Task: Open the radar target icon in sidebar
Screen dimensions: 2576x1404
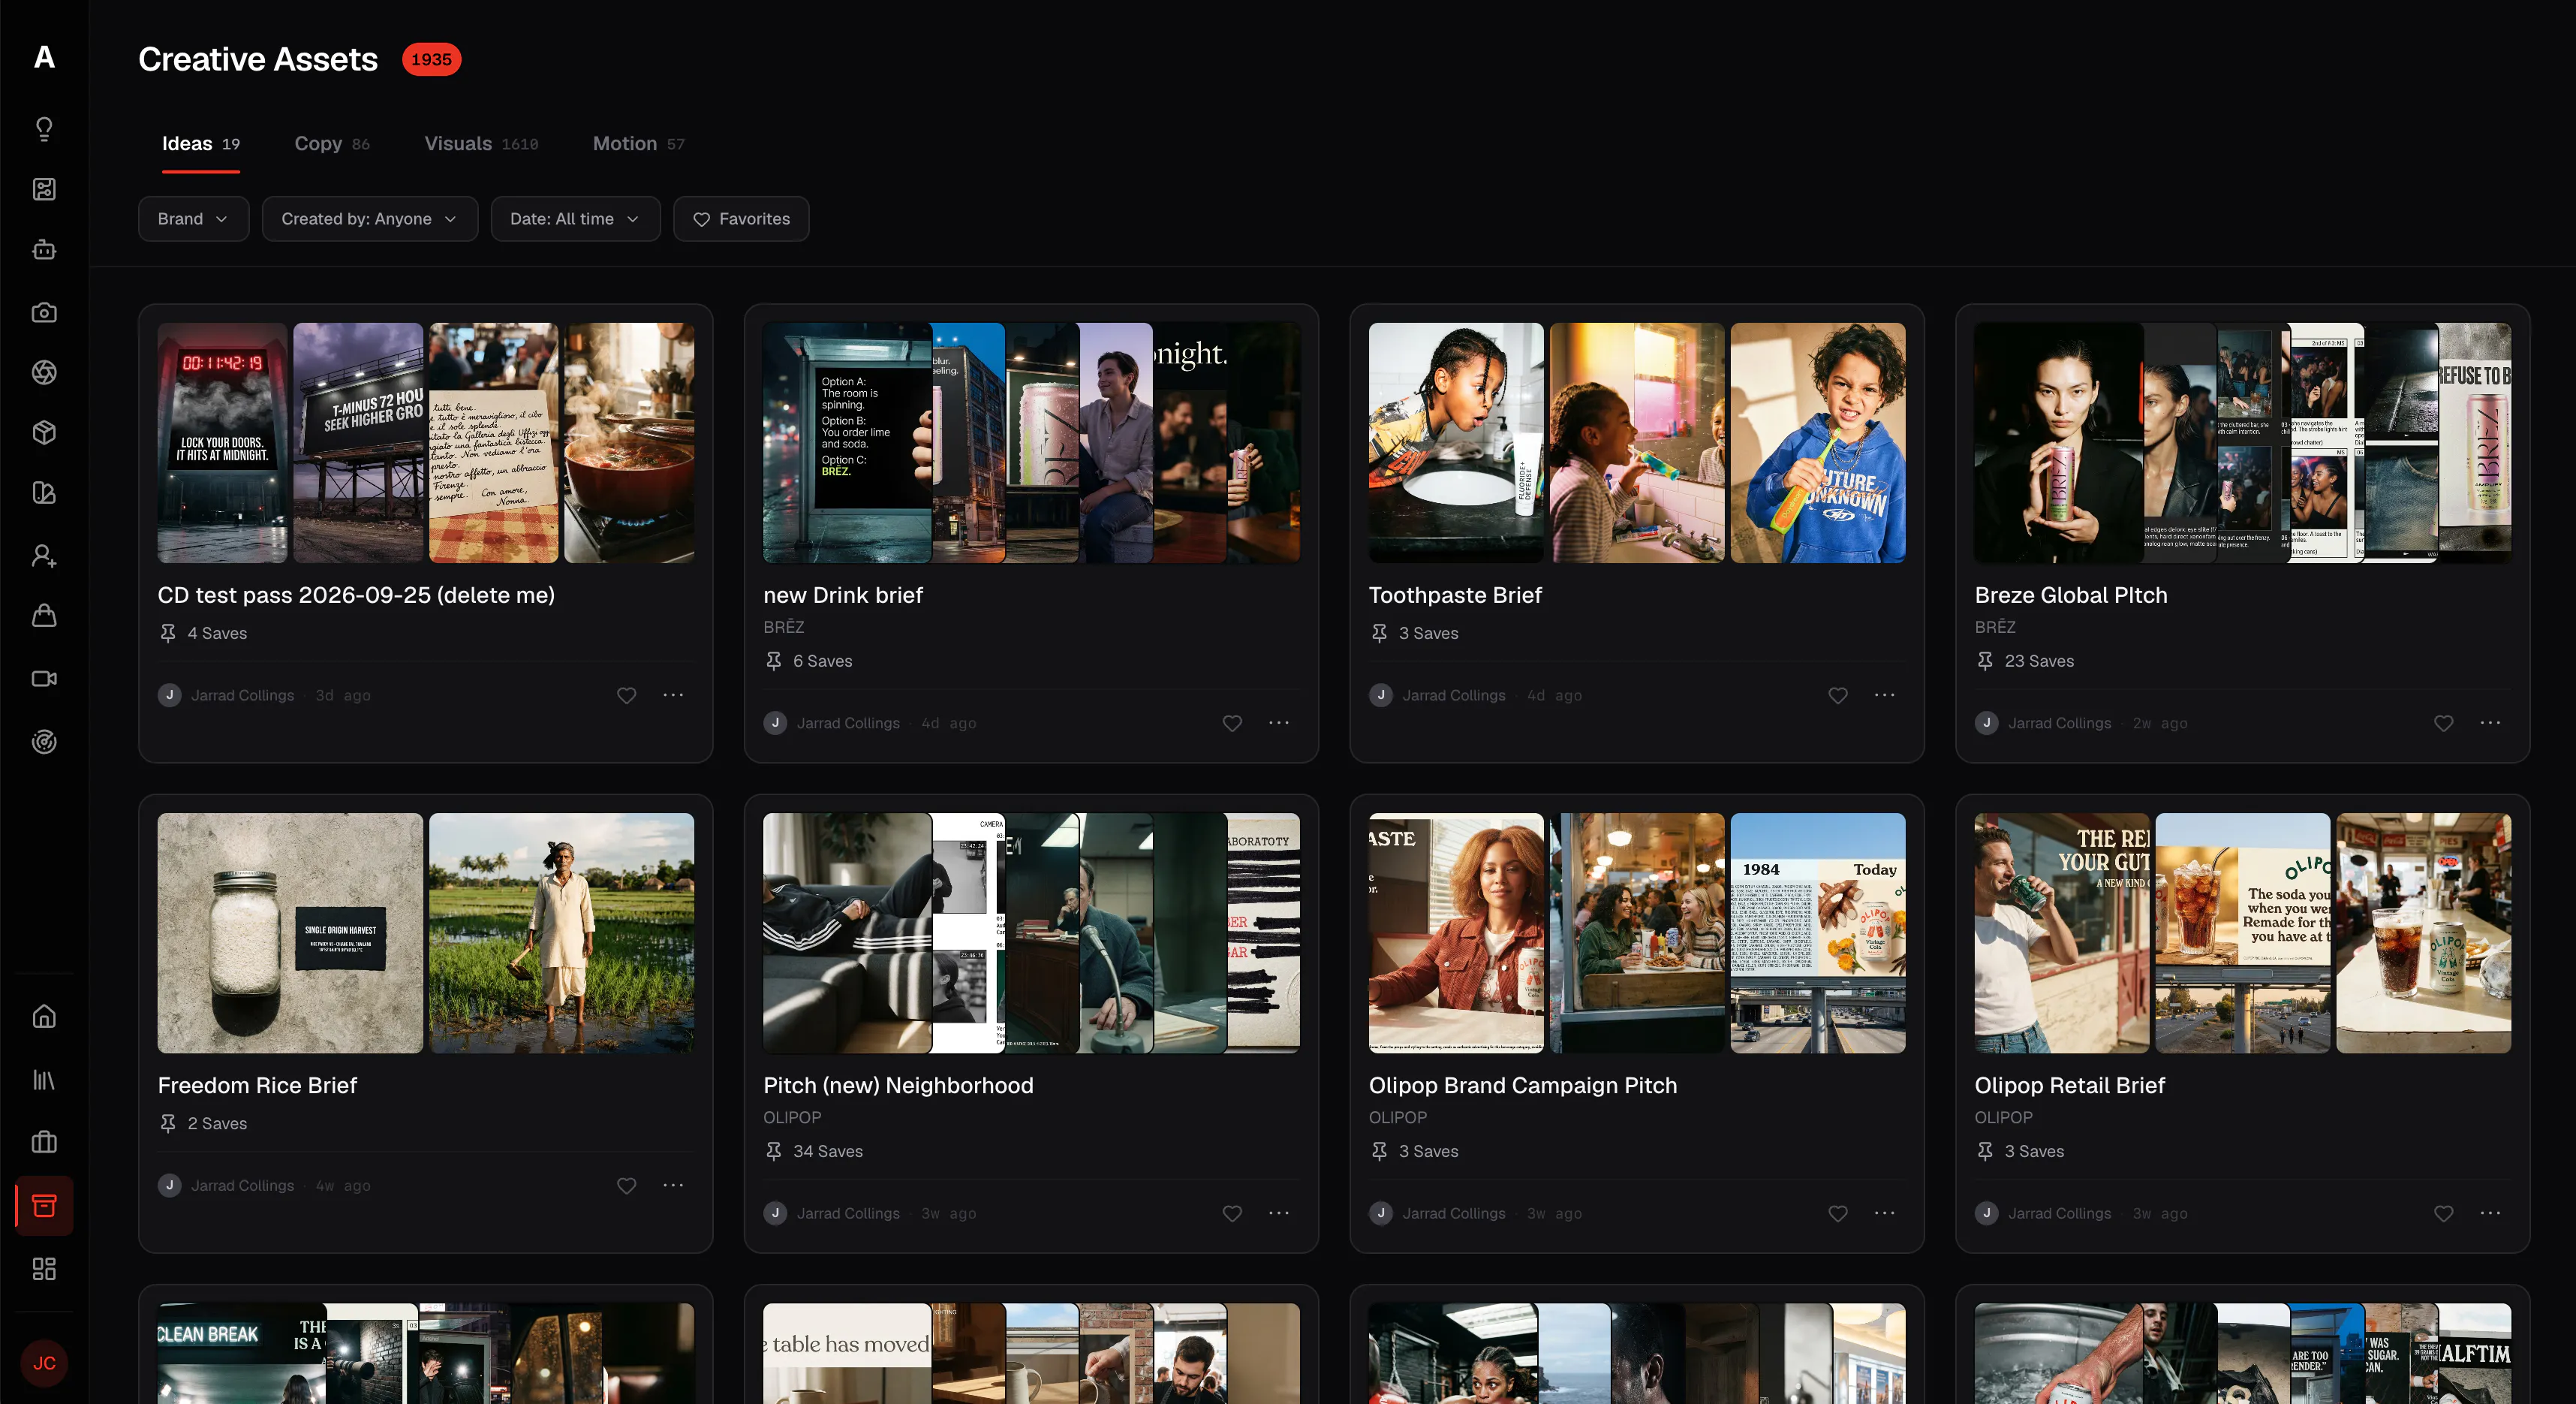Action: pyautogui.click(x=44, y=741)
